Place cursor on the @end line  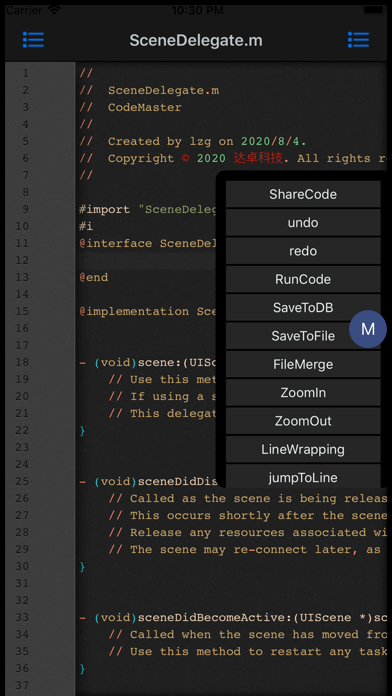(94, 277)
